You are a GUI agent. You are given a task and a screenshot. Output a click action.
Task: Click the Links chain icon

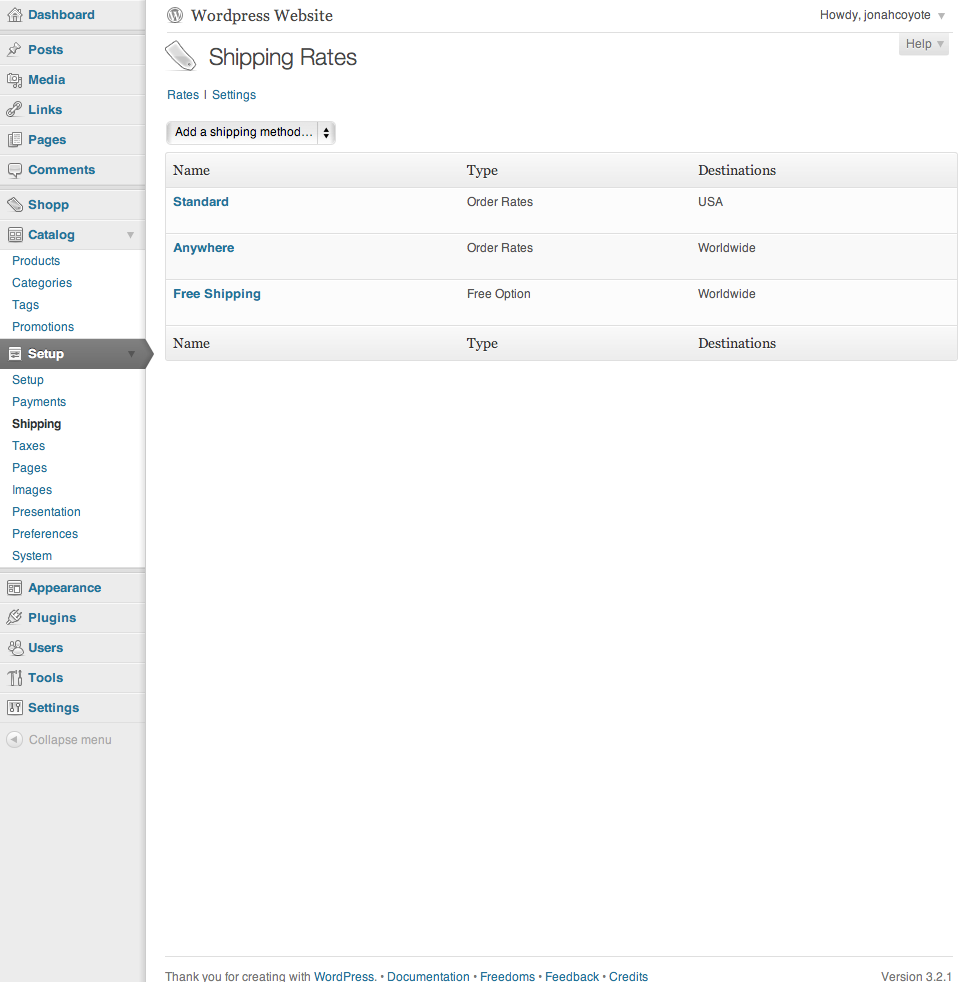tap(14, 110)
